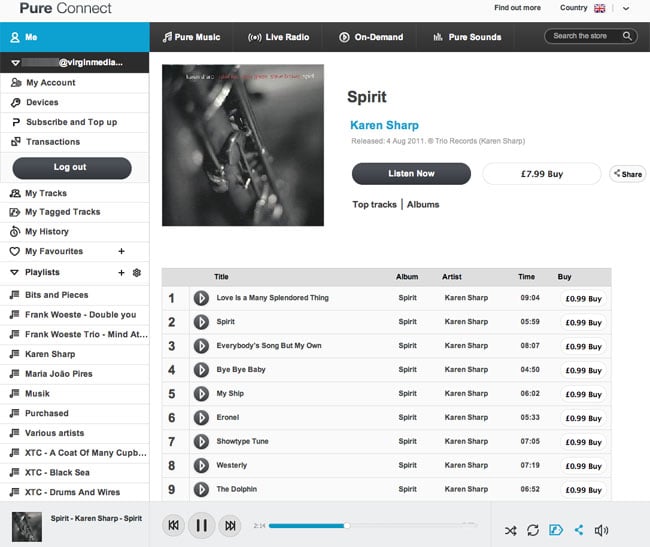
Task: Open XTC - Drums And Wires playlist
Action: (x=75, y=492)
